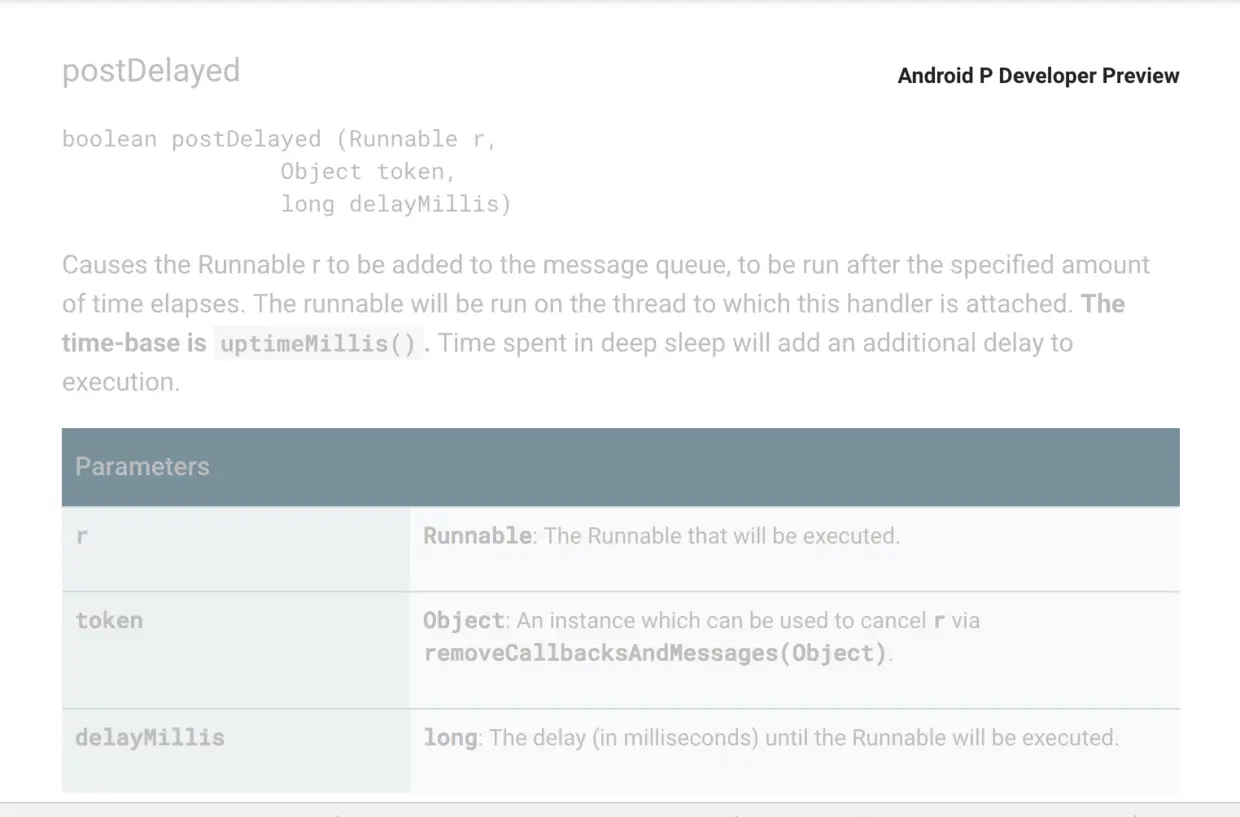Open Object link in token row
Viewport: 1240px width, 817px height.
463,621
